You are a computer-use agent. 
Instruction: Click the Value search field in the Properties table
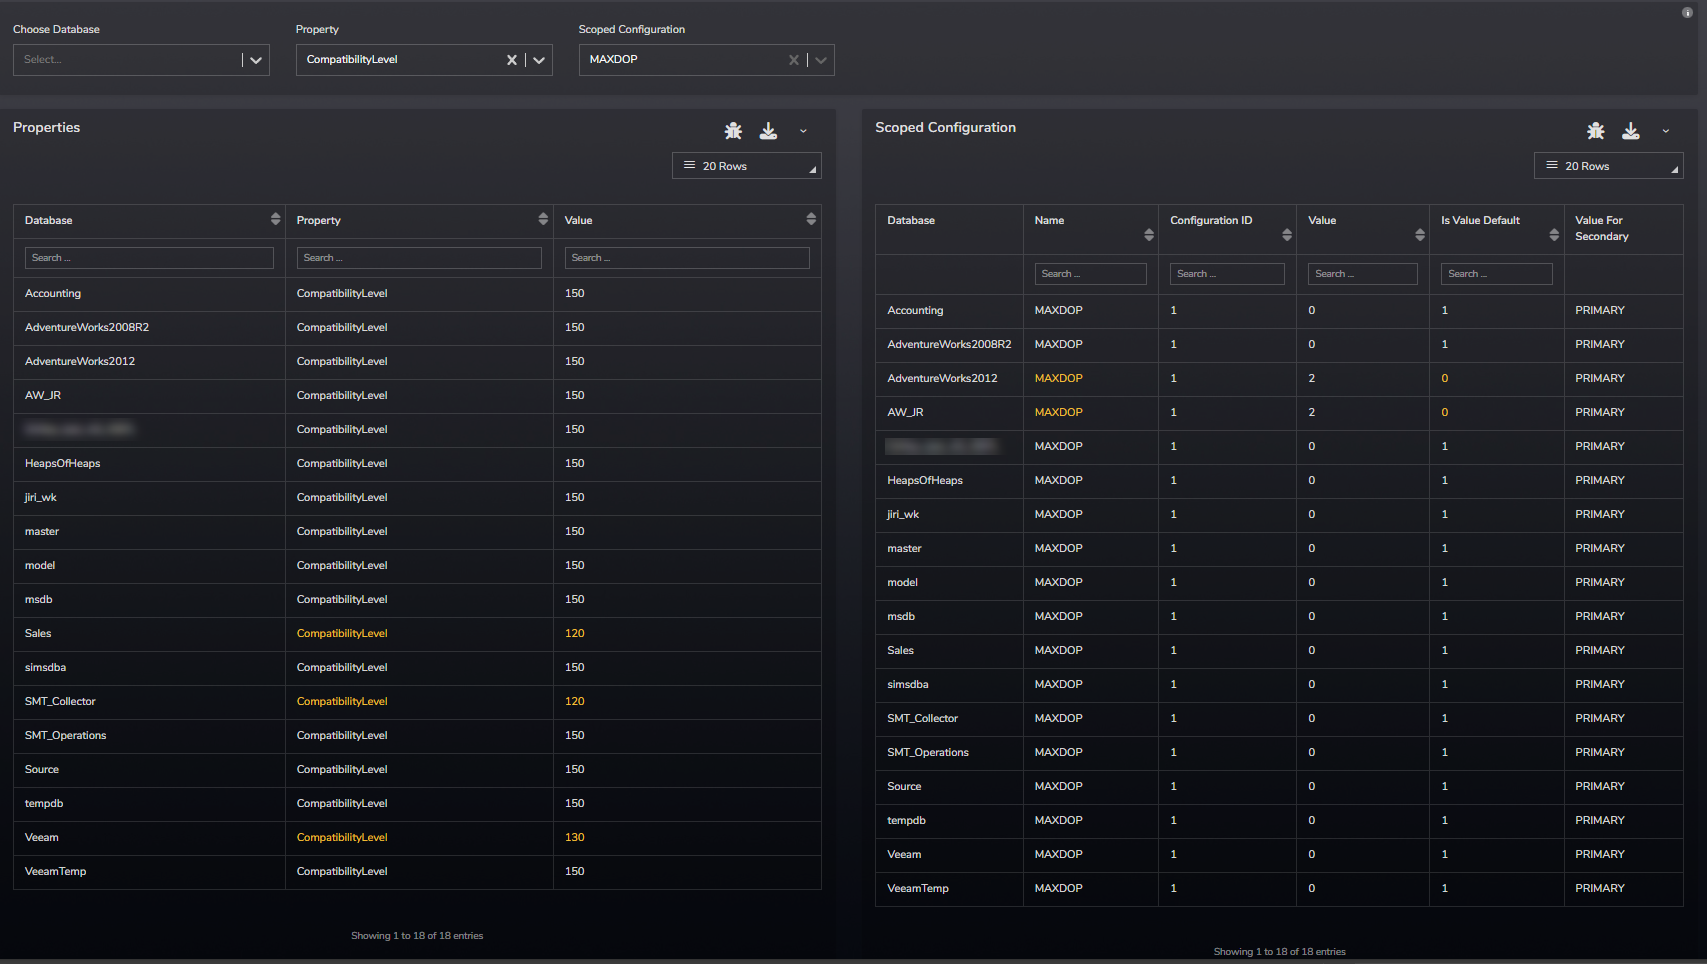coord(687,258)
